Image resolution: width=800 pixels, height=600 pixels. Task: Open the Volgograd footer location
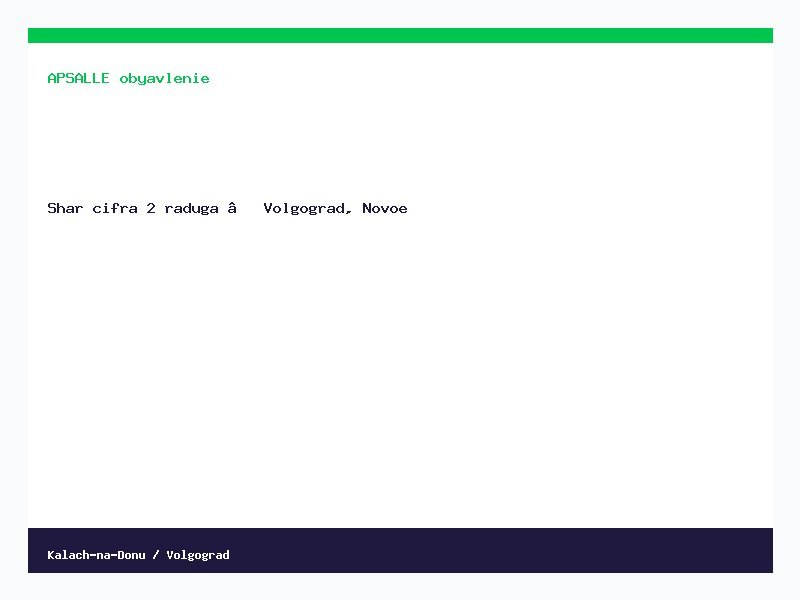198,555
